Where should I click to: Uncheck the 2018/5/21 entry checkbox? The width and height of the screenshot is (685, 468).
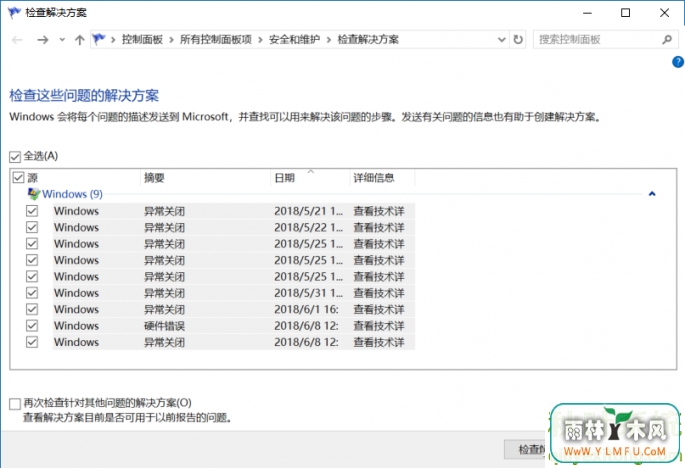[x=32, y=211]
